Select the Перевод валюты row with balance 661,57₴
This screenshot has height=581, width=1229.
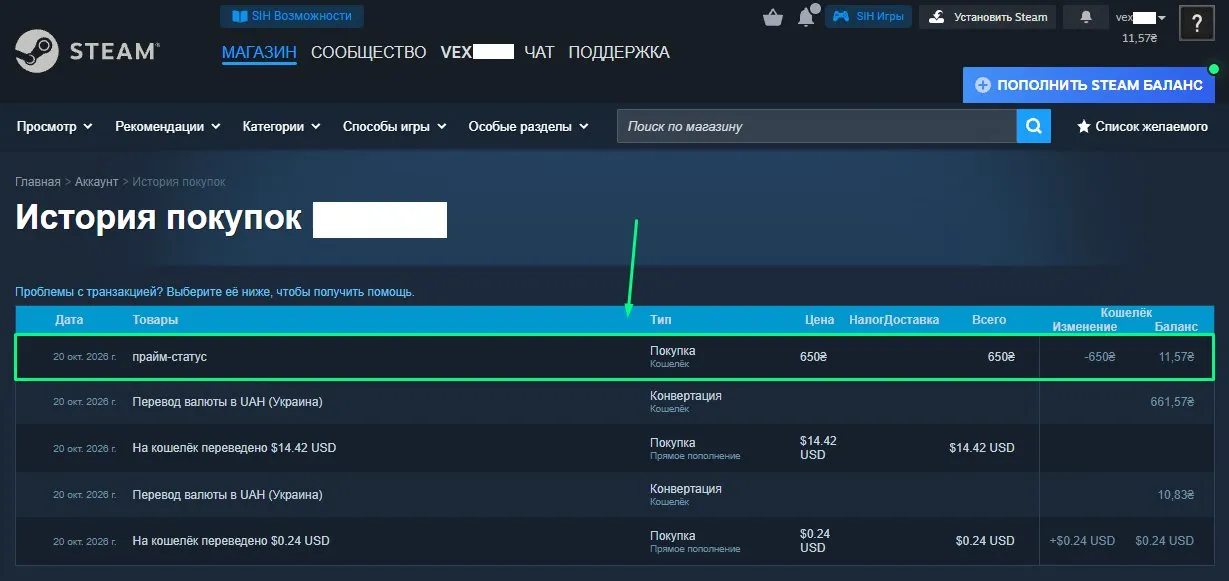(614, 402)
